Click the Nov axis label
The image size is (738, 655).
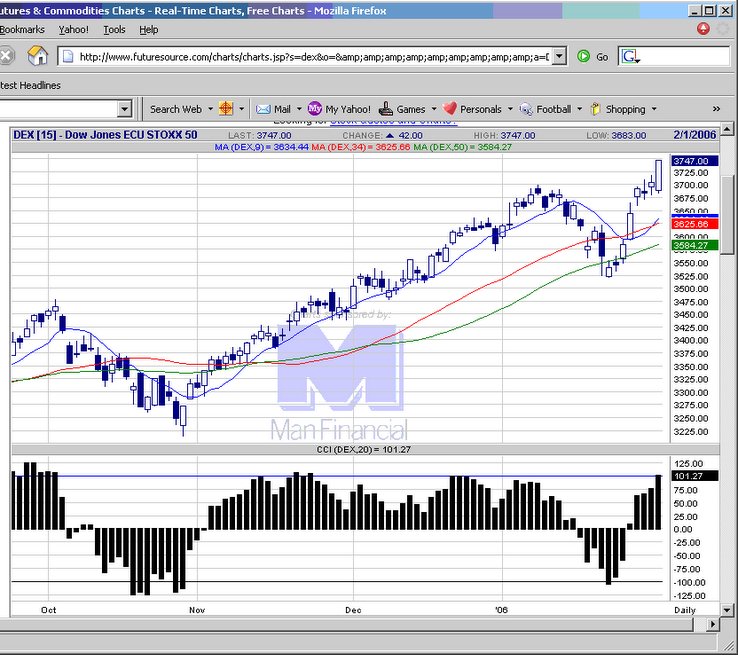(x=197, y=610)
